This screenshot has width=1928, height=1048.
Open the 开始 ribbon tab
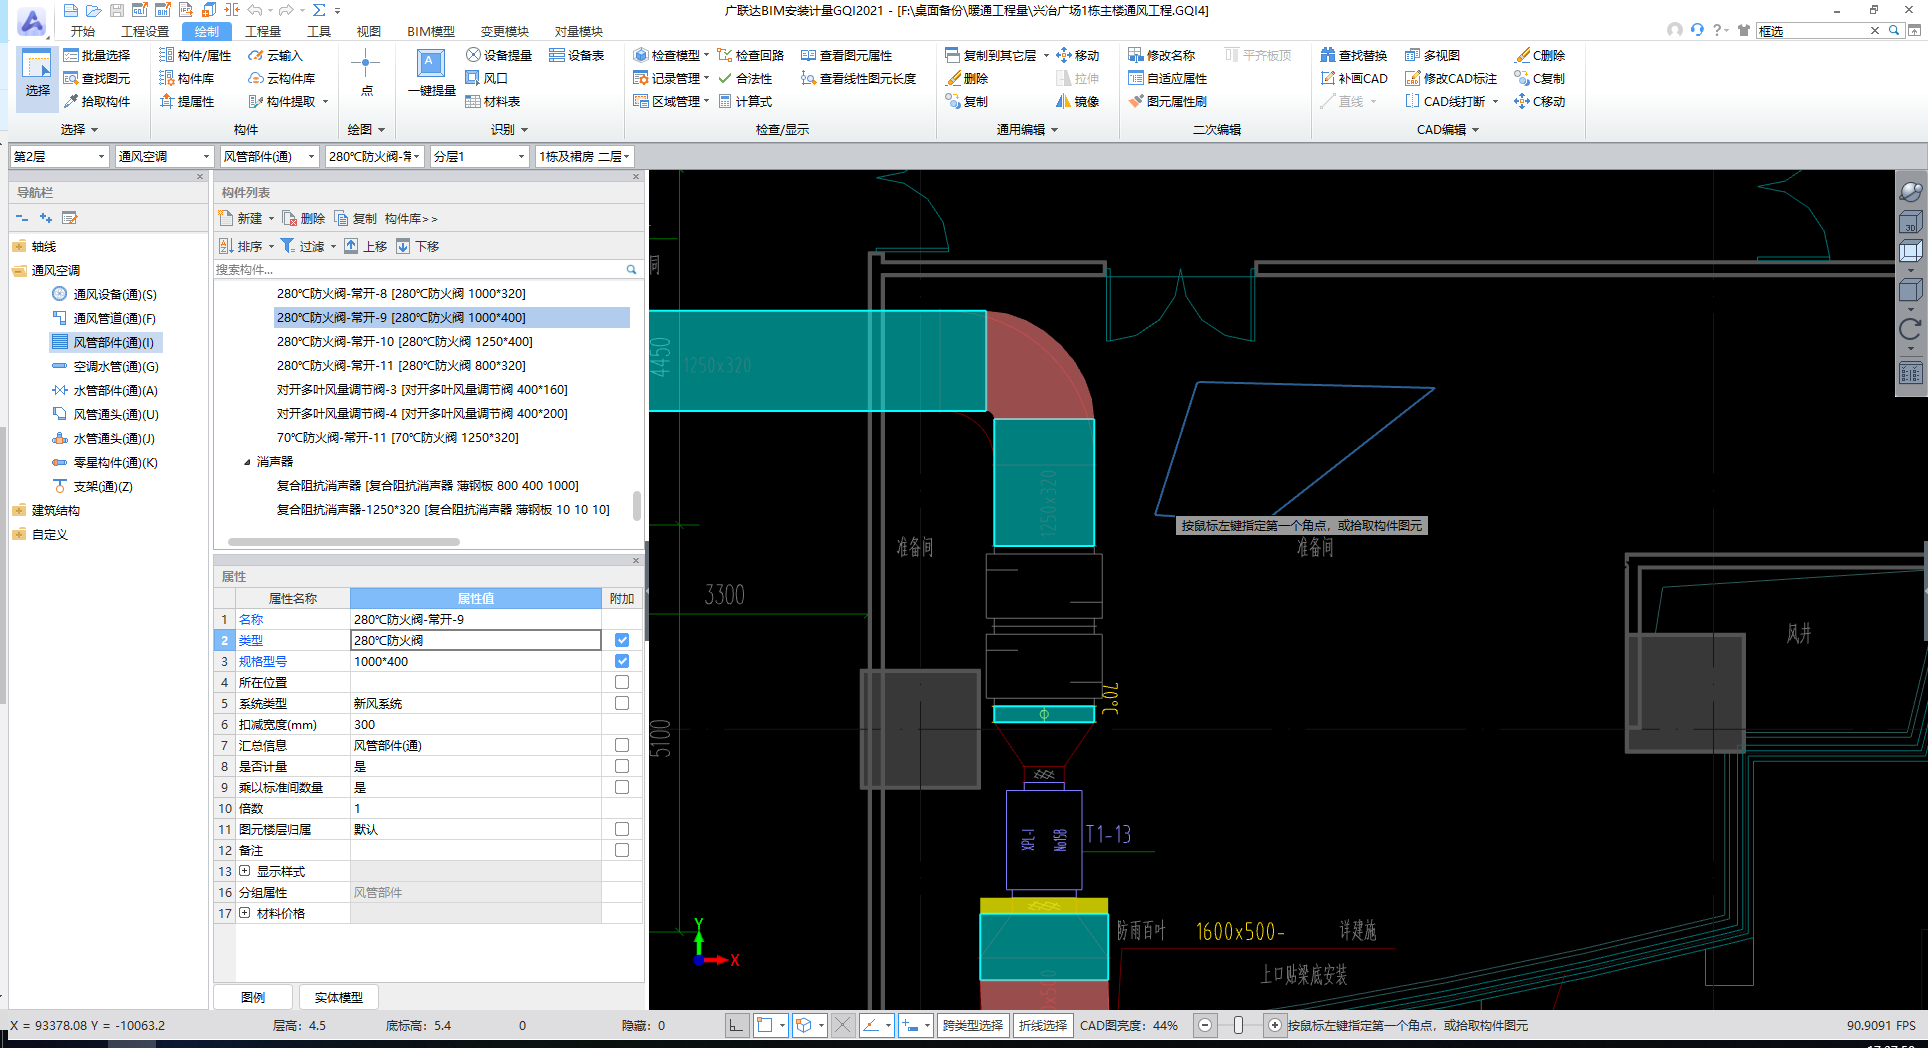point(83,31)
